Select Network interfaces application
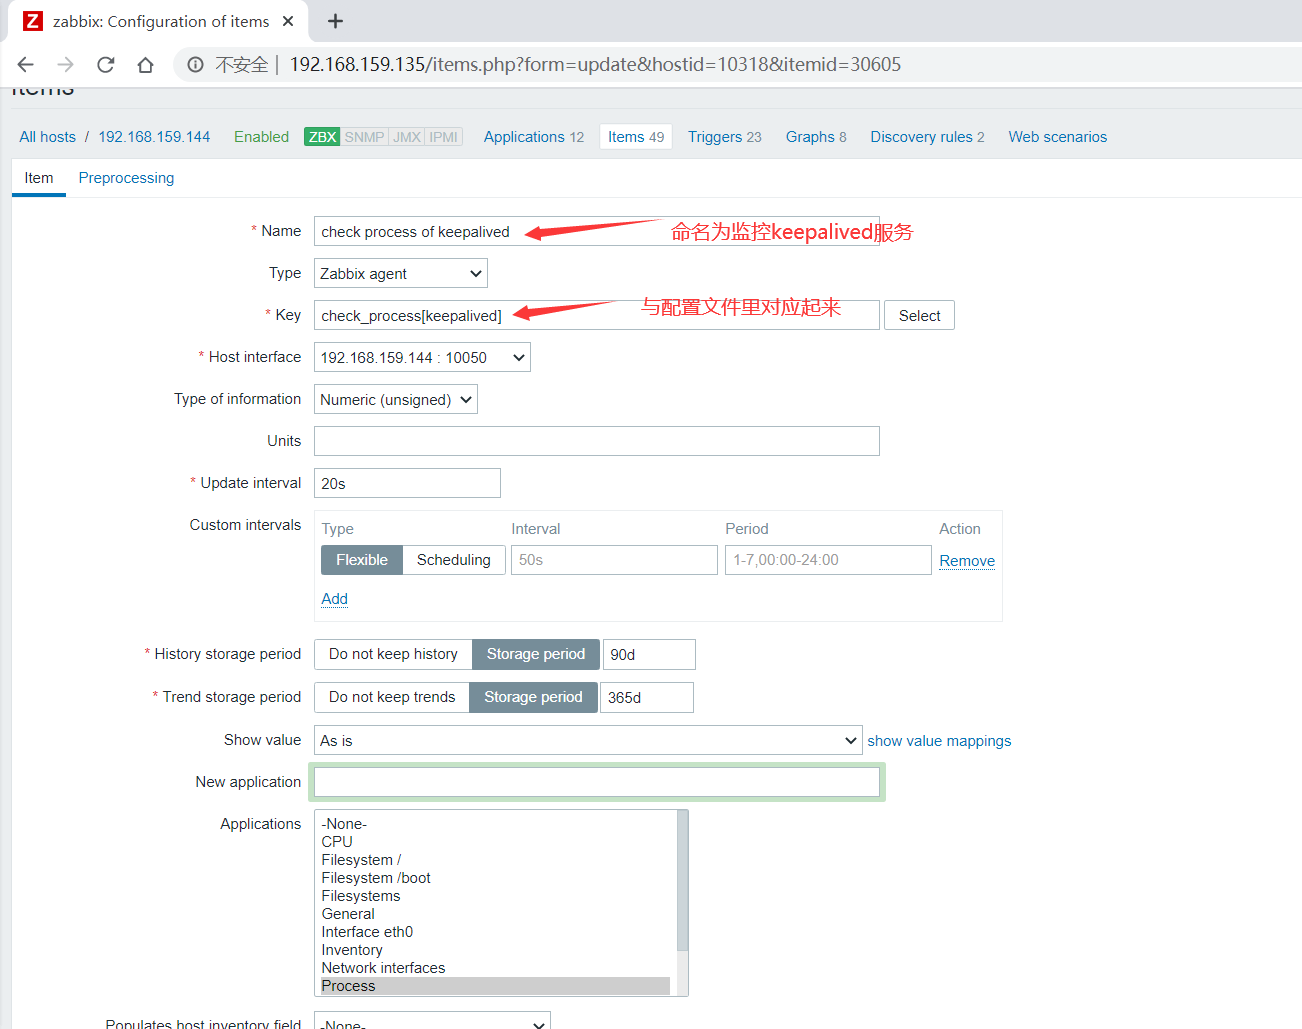The image size is (1302, 1029). pyautogui.click(x=496, y=968)
